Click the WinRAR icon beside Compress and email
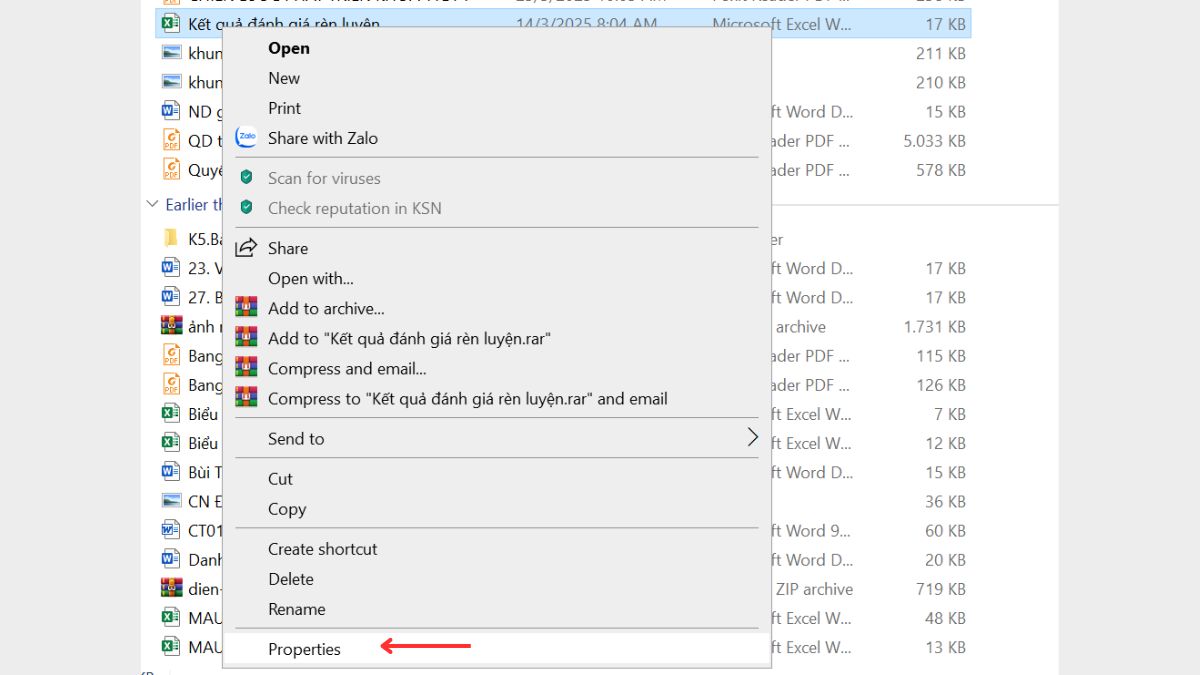This screenshot has height=675, width=1200. tap(246, 368)
